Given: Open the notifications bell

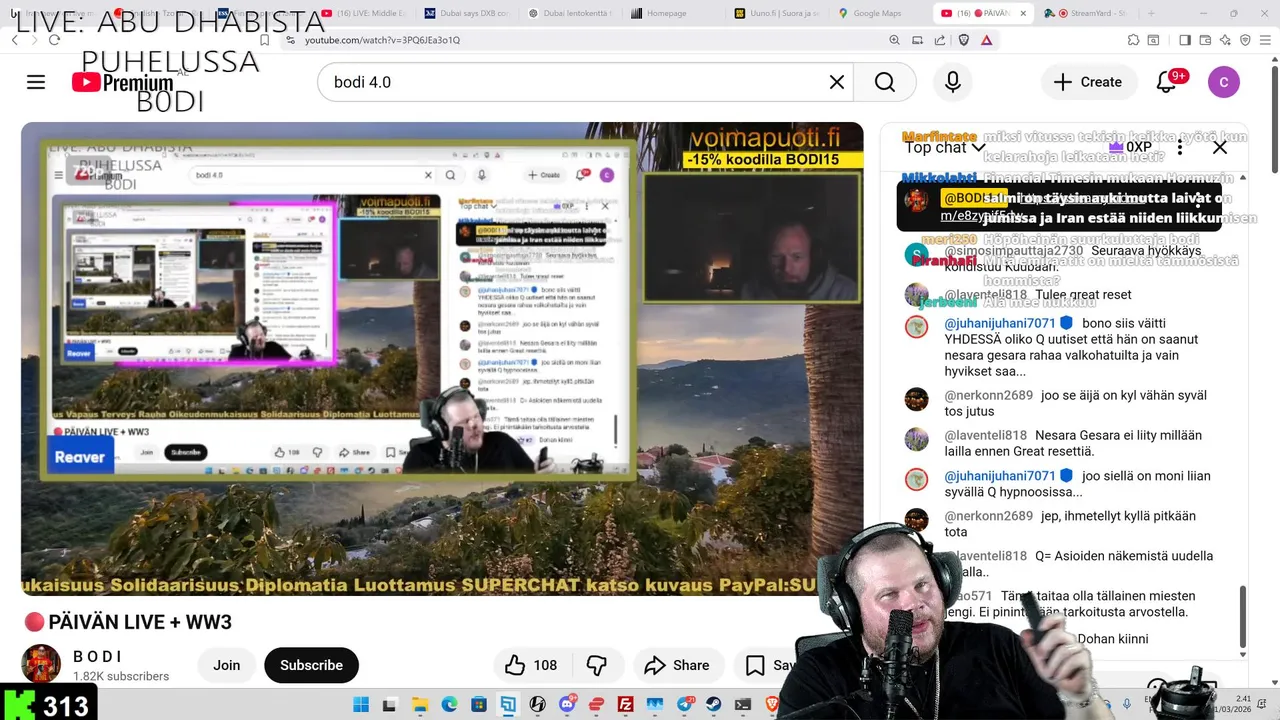Looking at the screenshot, I should [x=1166, y=82].
